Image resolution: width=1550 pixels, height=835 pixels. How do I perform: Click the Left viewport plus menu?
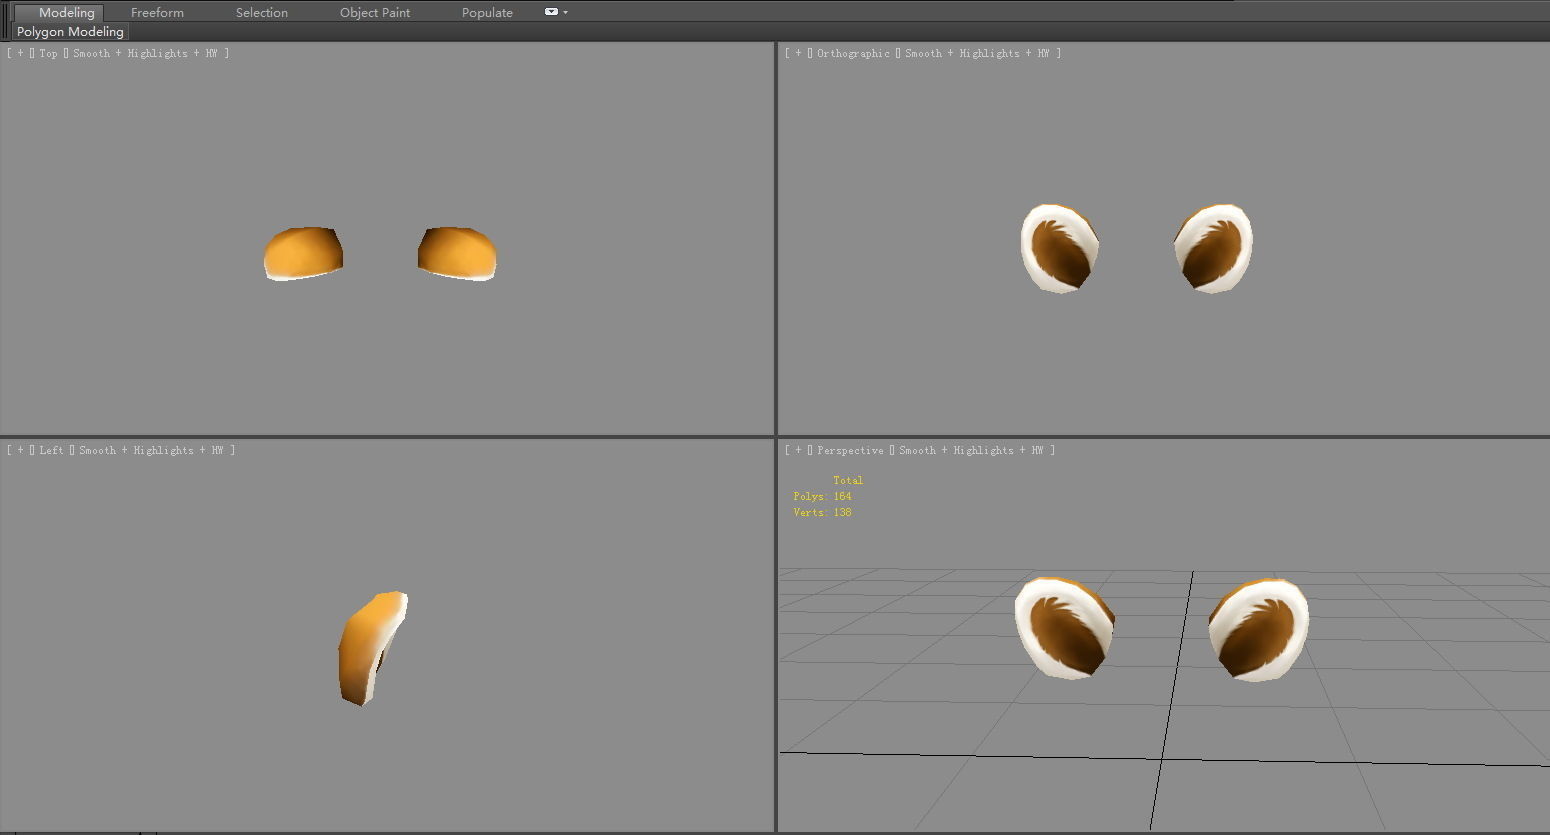20,451
